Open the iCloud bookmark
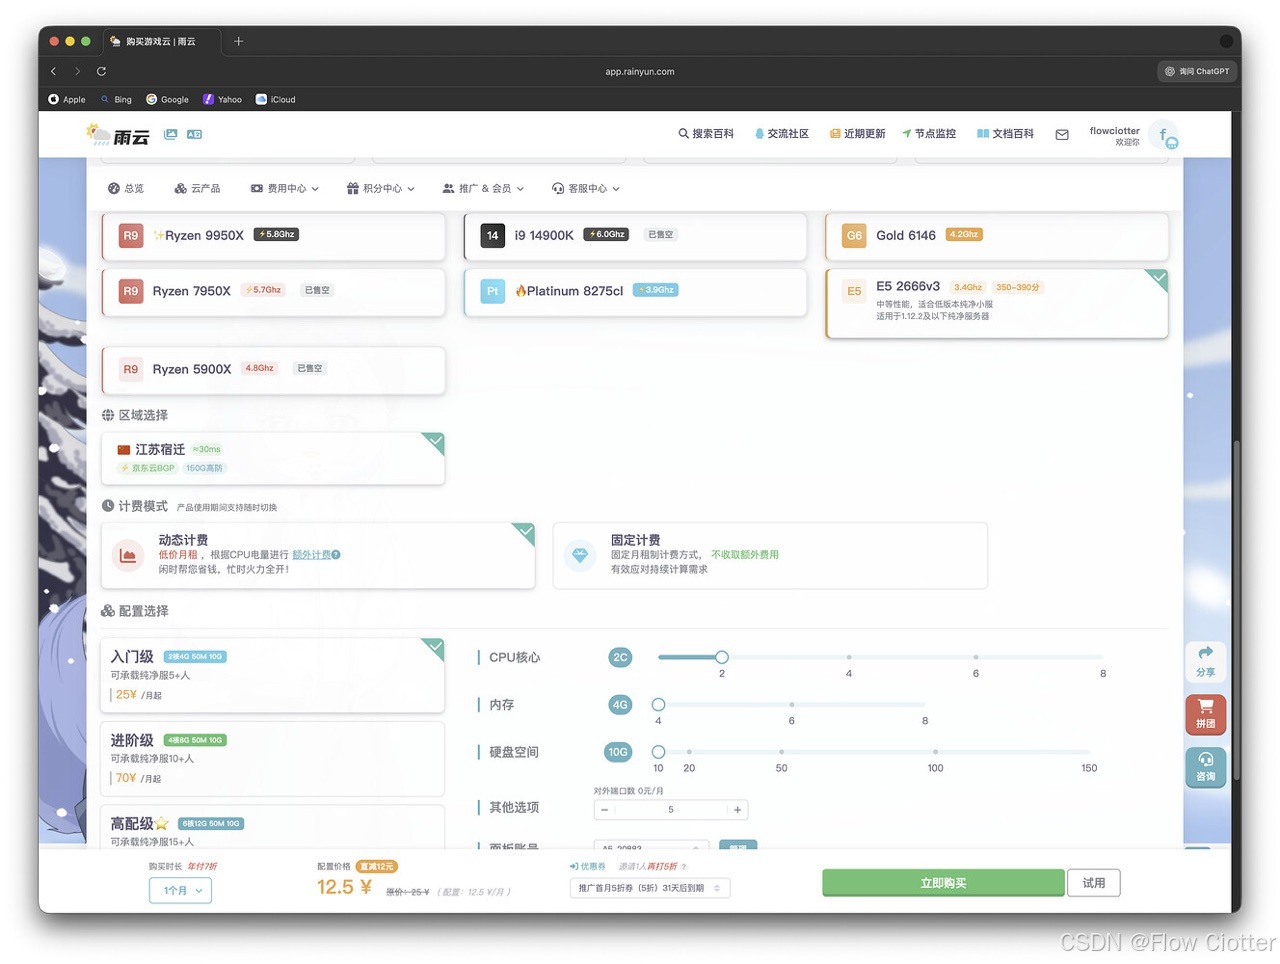 [276, 99]
